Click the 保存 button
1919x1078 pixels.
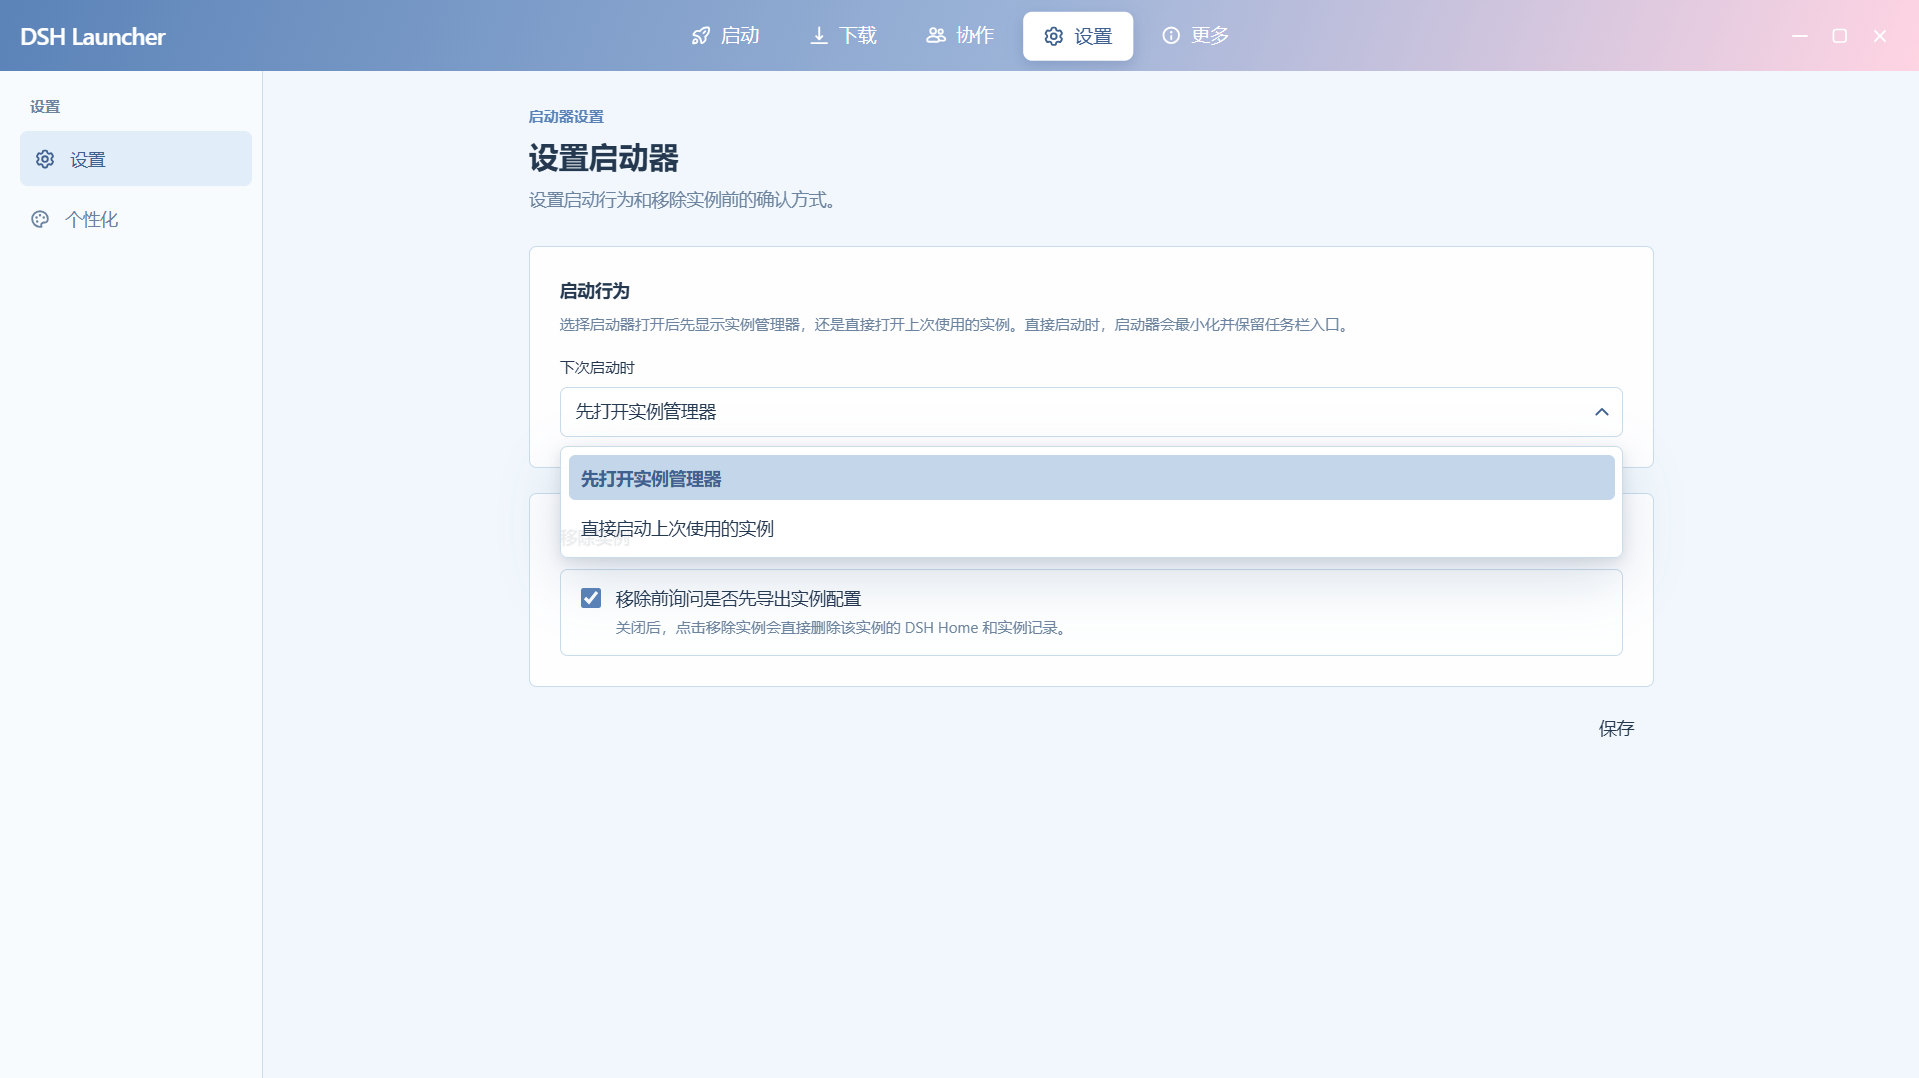(1616, 728)
